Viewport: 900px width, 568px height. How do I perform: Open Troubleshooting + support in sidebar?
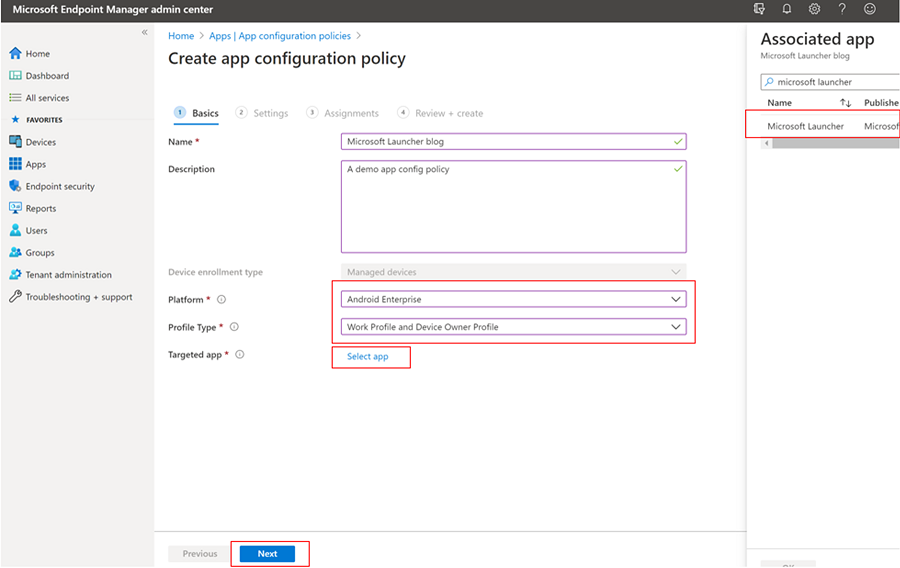[79, 297]
